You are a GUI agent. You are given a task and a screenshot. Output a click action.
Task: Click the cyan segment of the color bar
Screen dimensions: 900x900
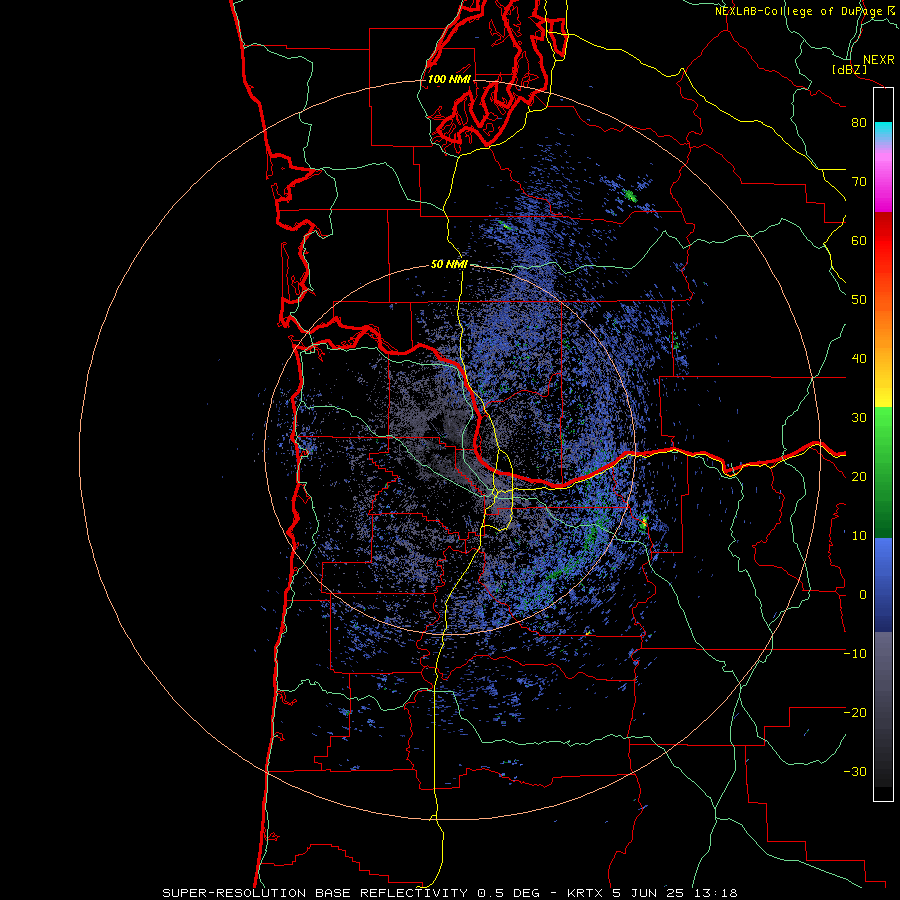883,131
